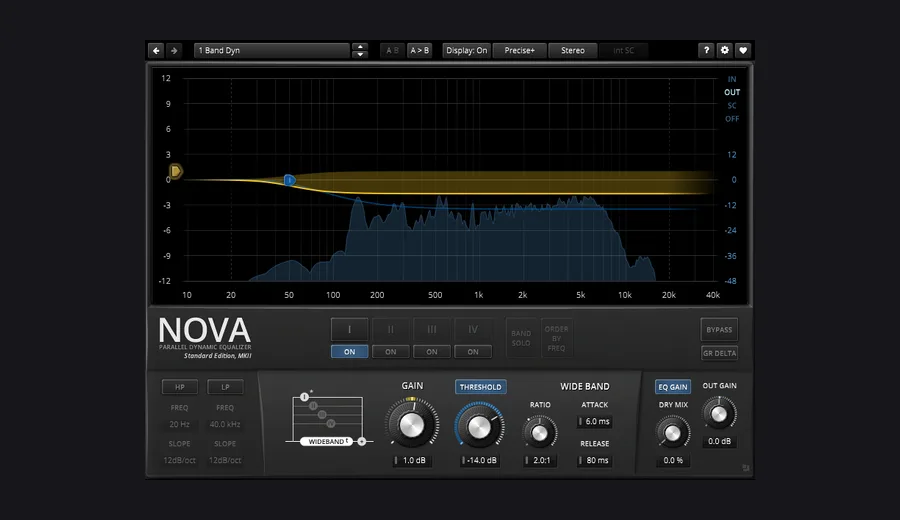Turn analyzer OFF

tap(732, 119)
